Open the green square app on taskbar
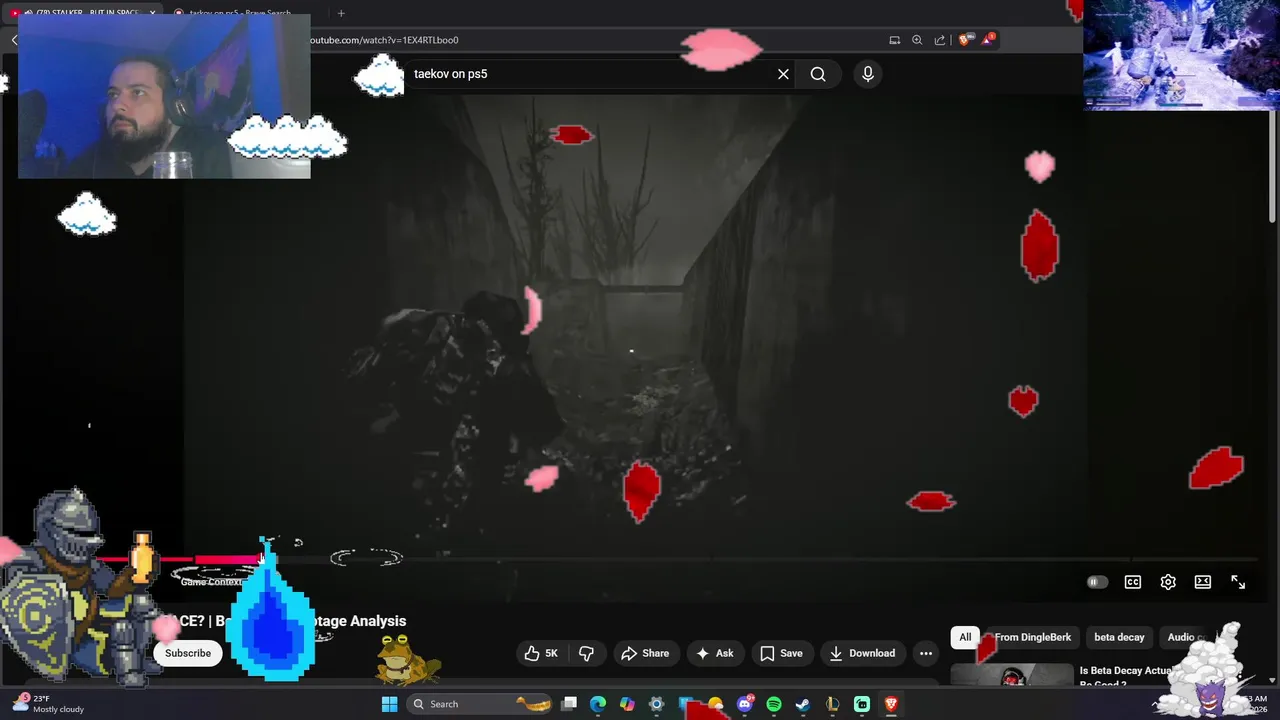The image size is (1280, 720). pyautogui.click(x=862, y=704)
